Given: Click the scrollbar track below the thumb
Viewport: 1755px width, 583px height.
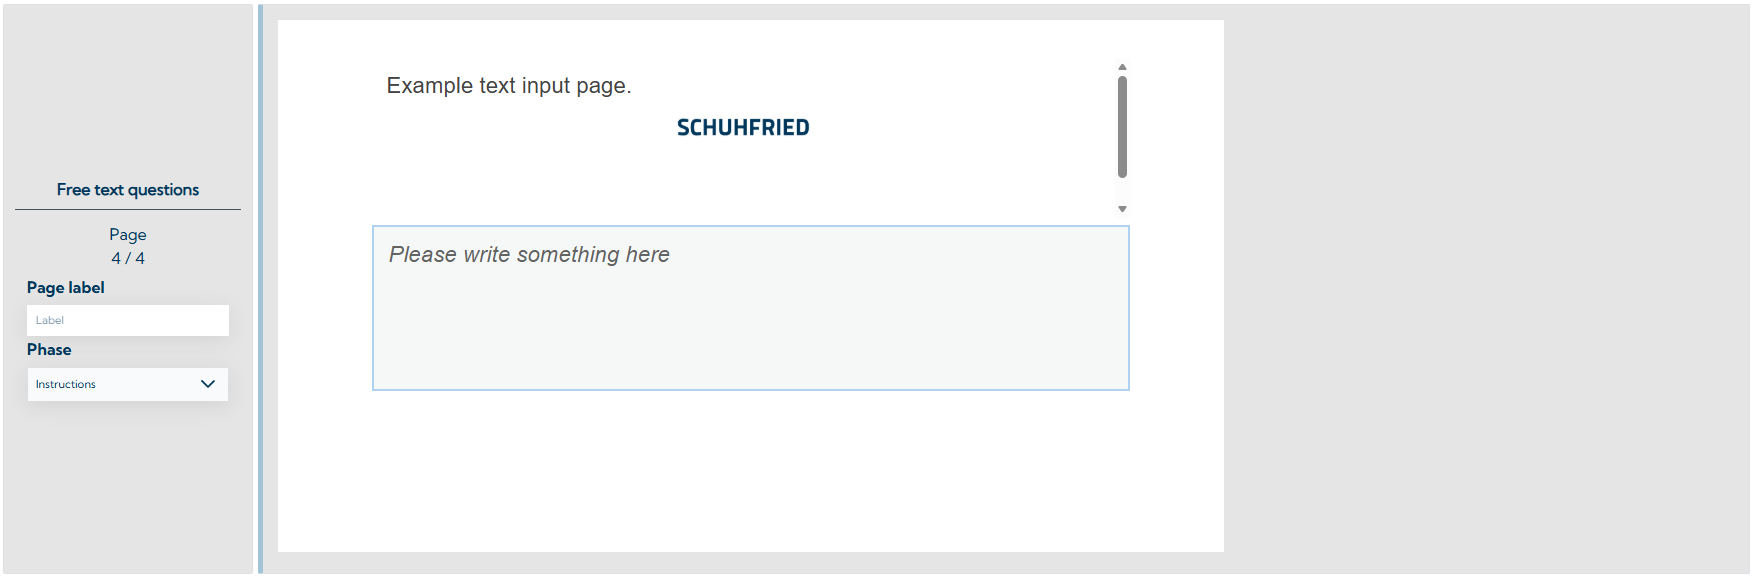Looking at the screenshot, I should click(x=1122, y=191).
